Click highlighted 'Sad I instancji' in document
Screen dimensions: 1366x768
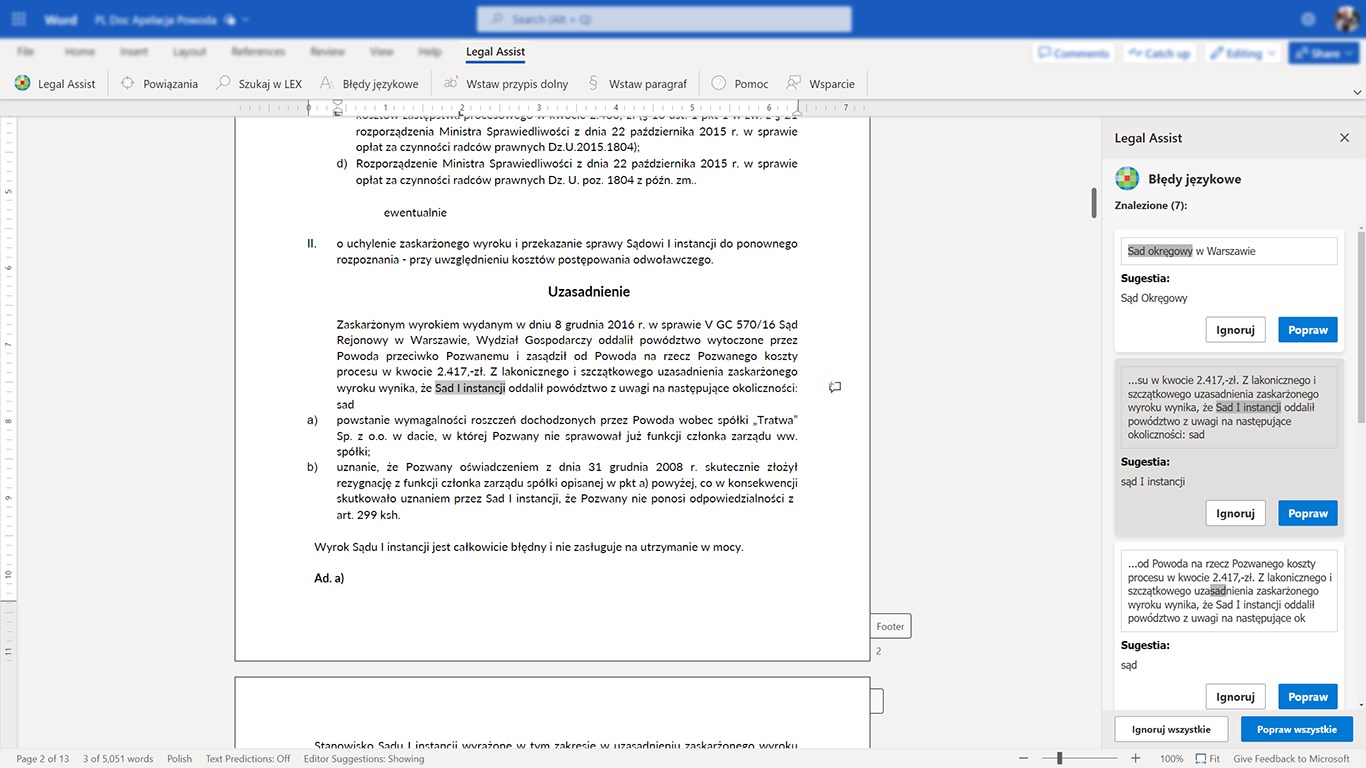[x=471, y=388]
